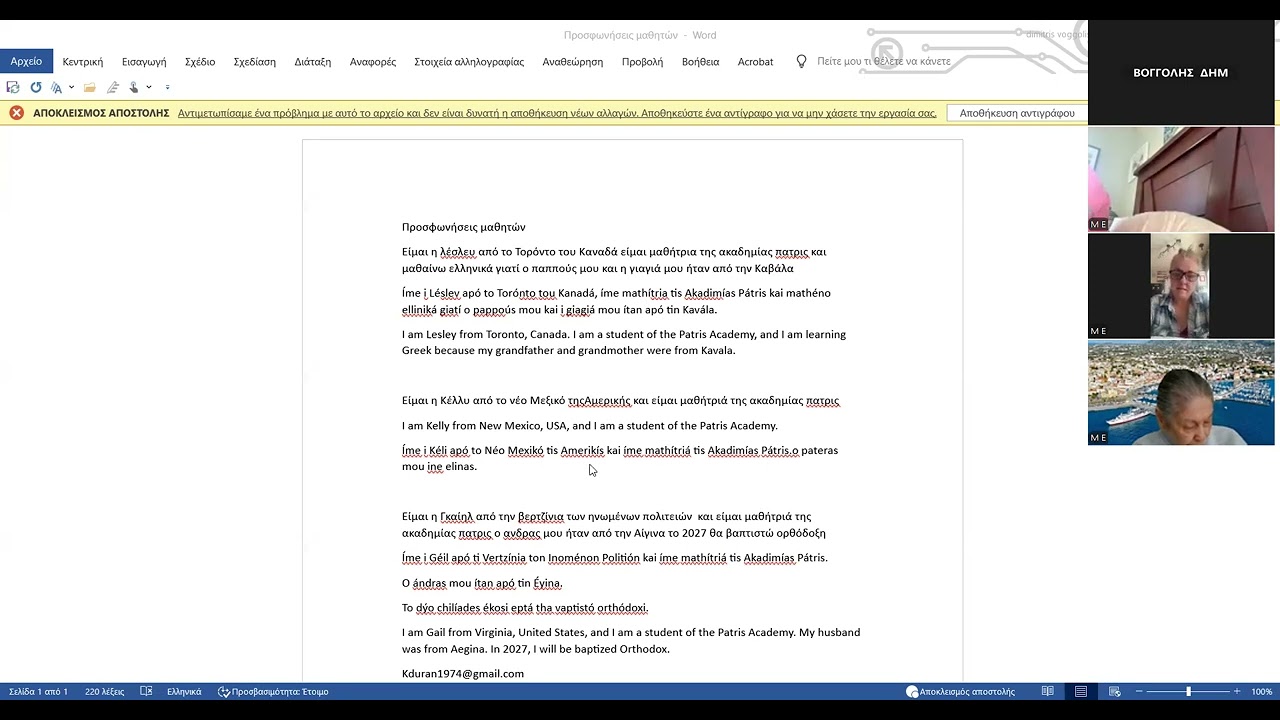Click the text styles 'A' icon in toolbar
The height and width of the screenshot is (720, 1280).
(x=57, y=88)
